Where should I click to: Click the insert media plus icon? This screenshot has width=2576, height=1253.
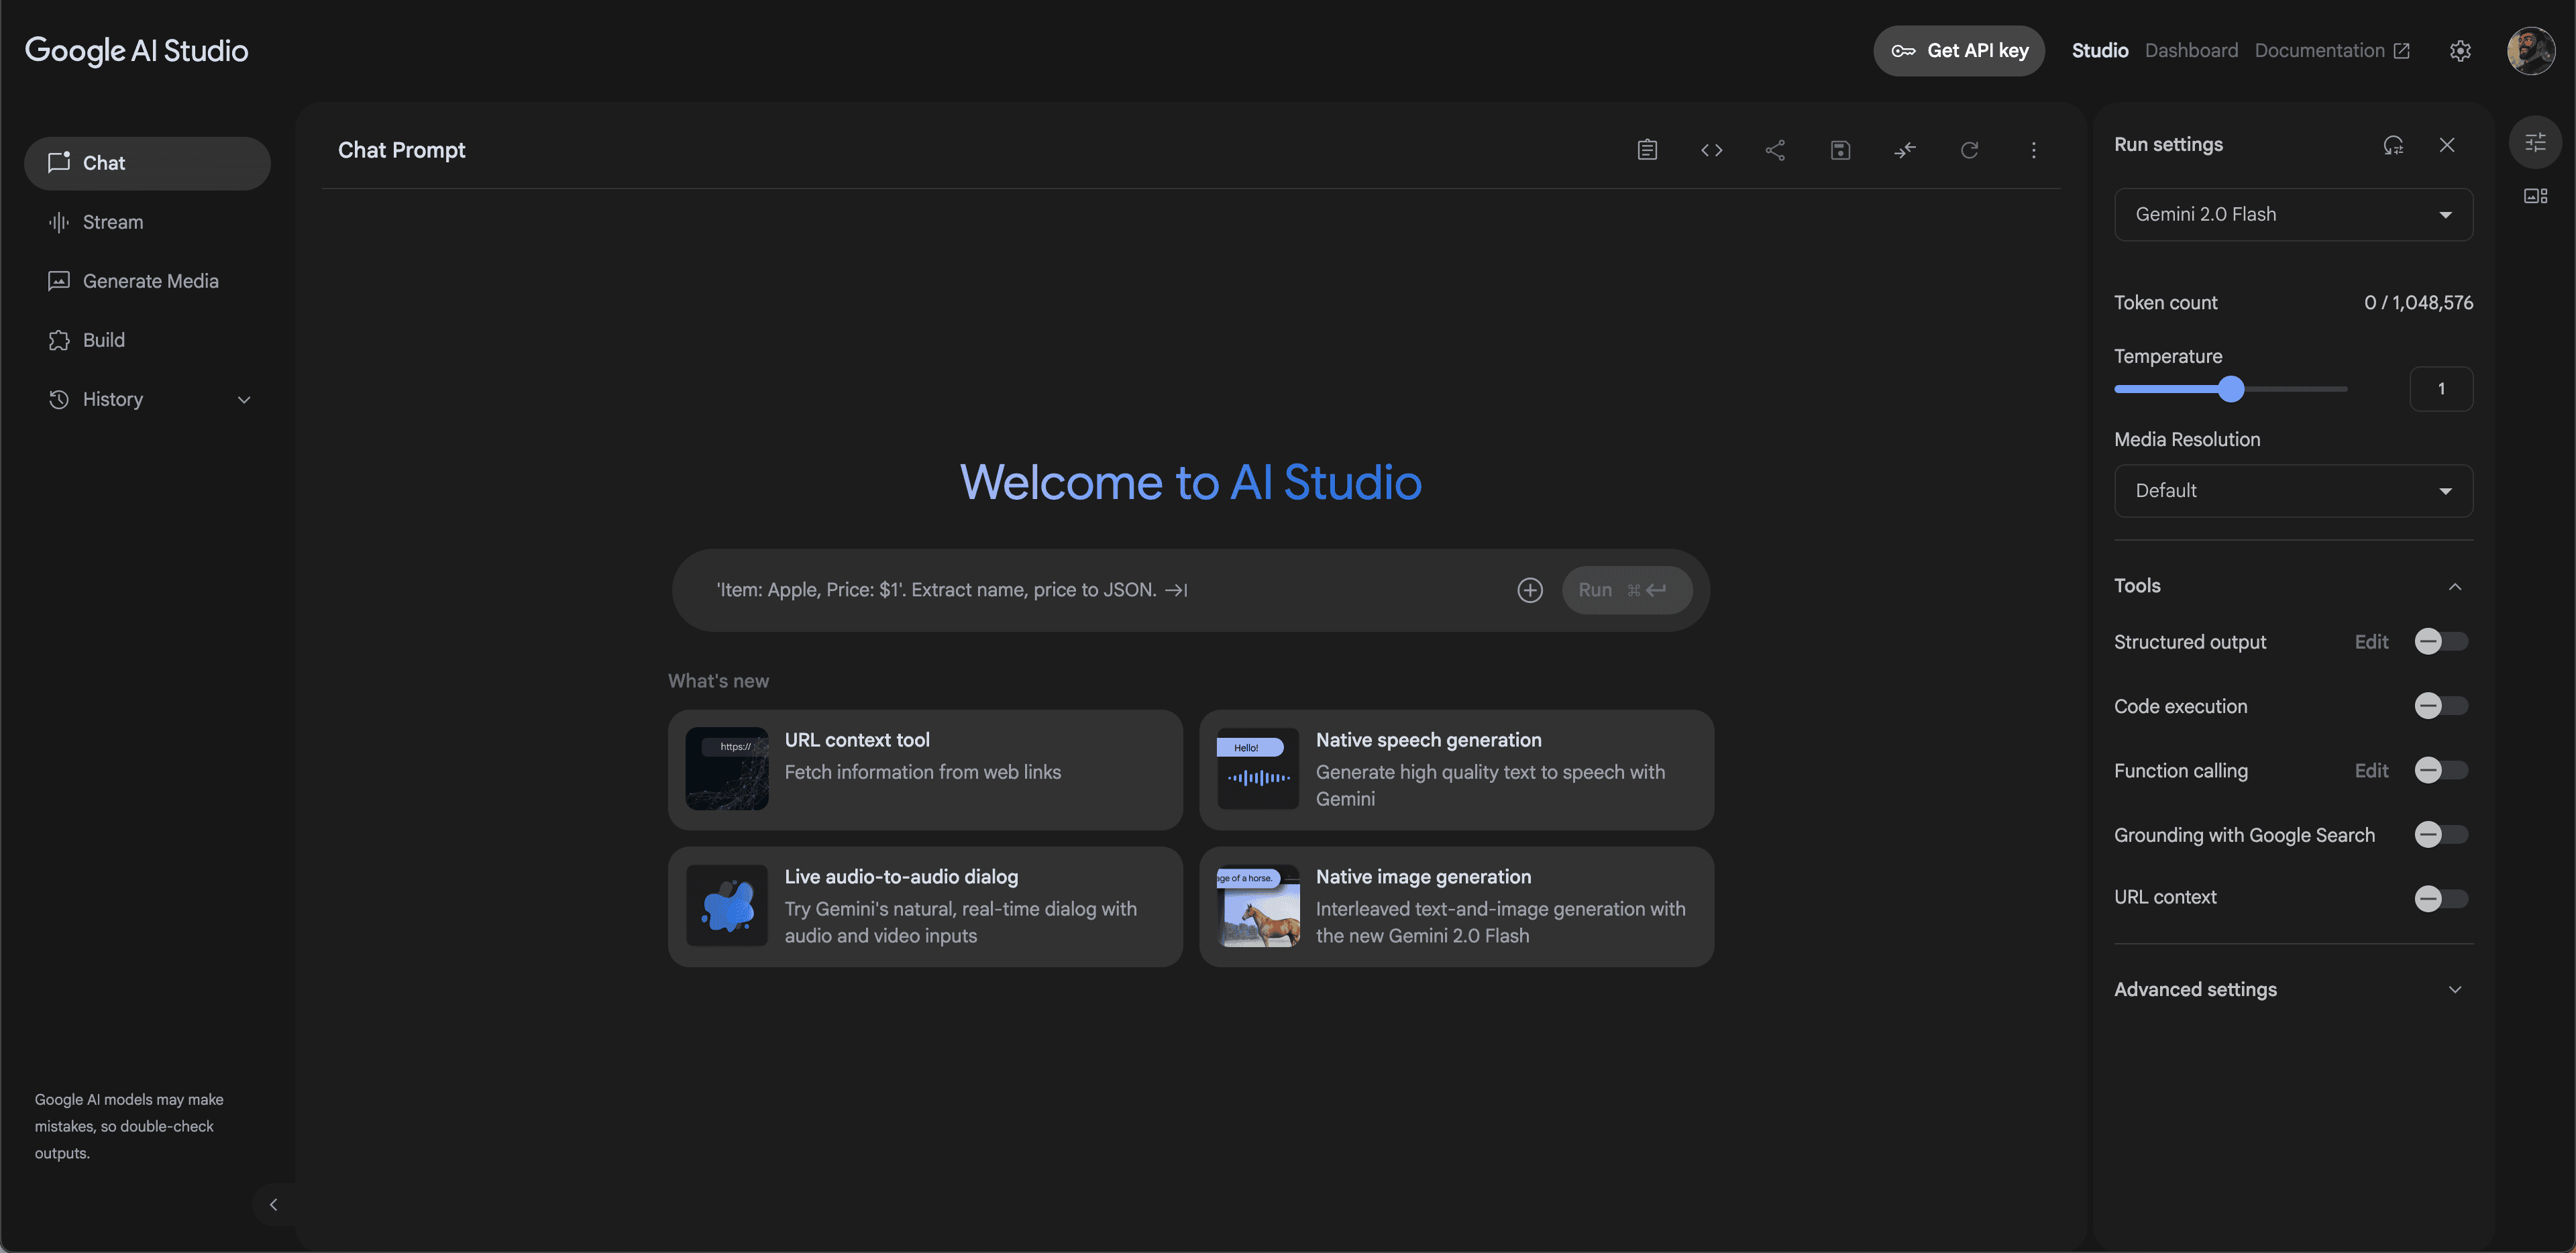pos(1529,590)
